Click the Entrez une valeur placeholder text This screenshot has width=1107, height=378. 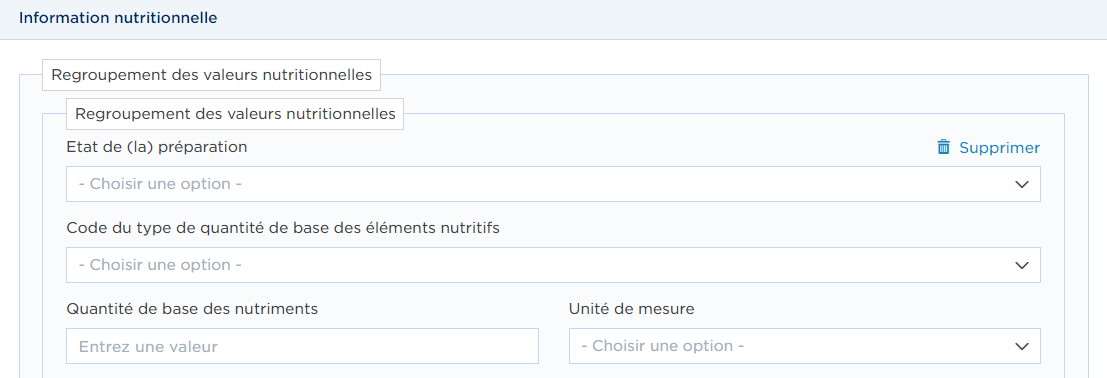point(148,346)
